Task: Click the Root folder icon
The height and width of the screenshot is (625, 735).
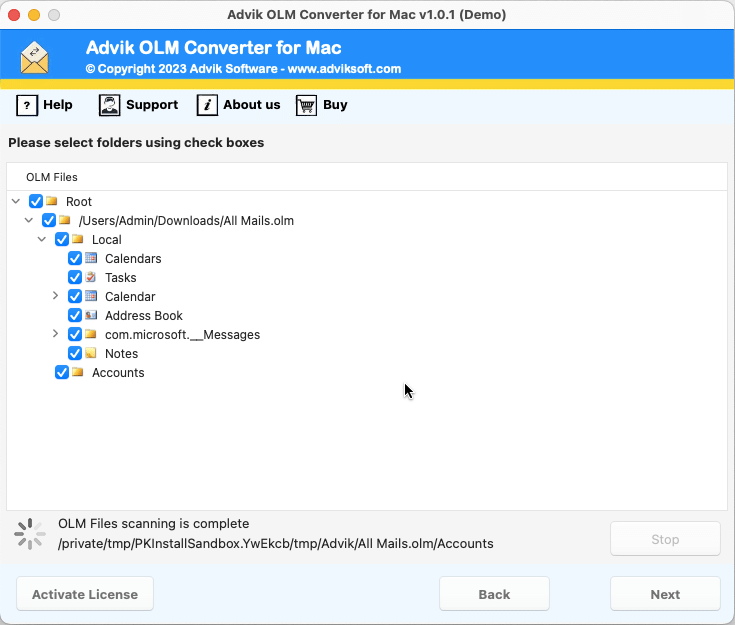Action: pos(52,201)
